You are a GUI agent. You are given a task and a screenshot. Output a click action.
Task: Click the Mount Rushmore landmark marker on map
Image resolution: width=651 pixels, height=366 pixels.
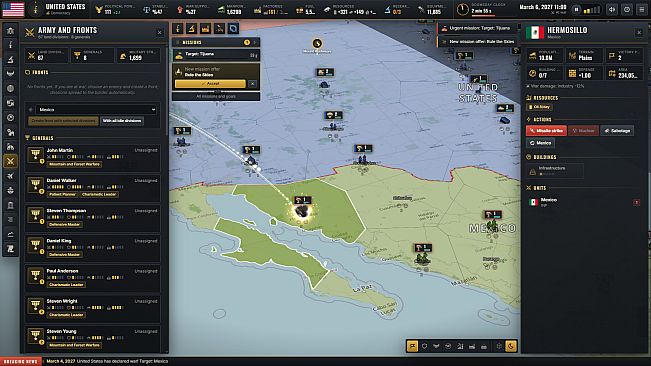317,43
